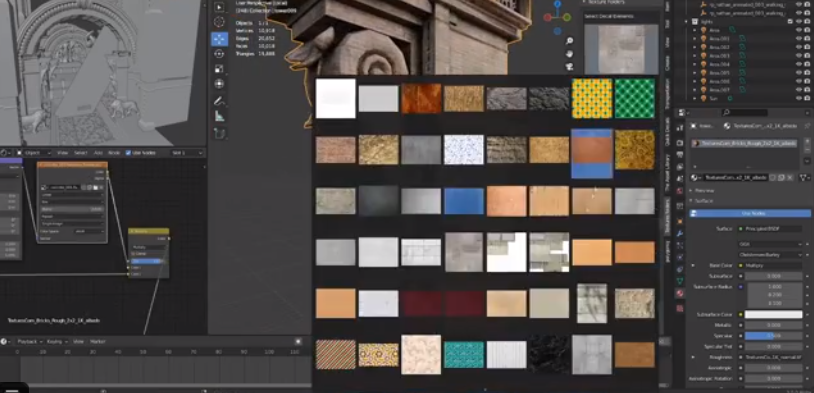Select the Annotate pencil tool
814x393 pixels.
pos(219,101)
